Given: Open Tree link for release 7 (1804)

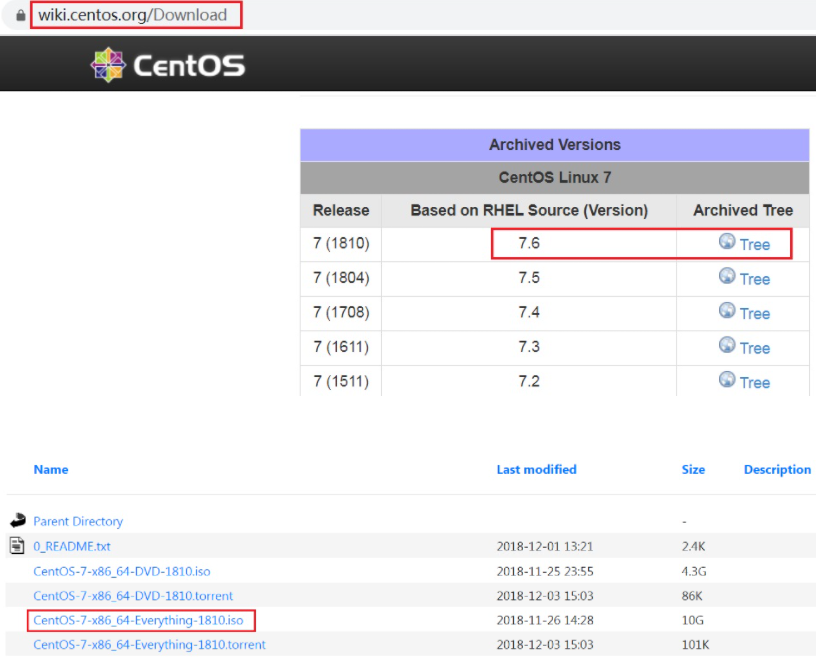Looking at the screenshot, I should click(755, 279).
